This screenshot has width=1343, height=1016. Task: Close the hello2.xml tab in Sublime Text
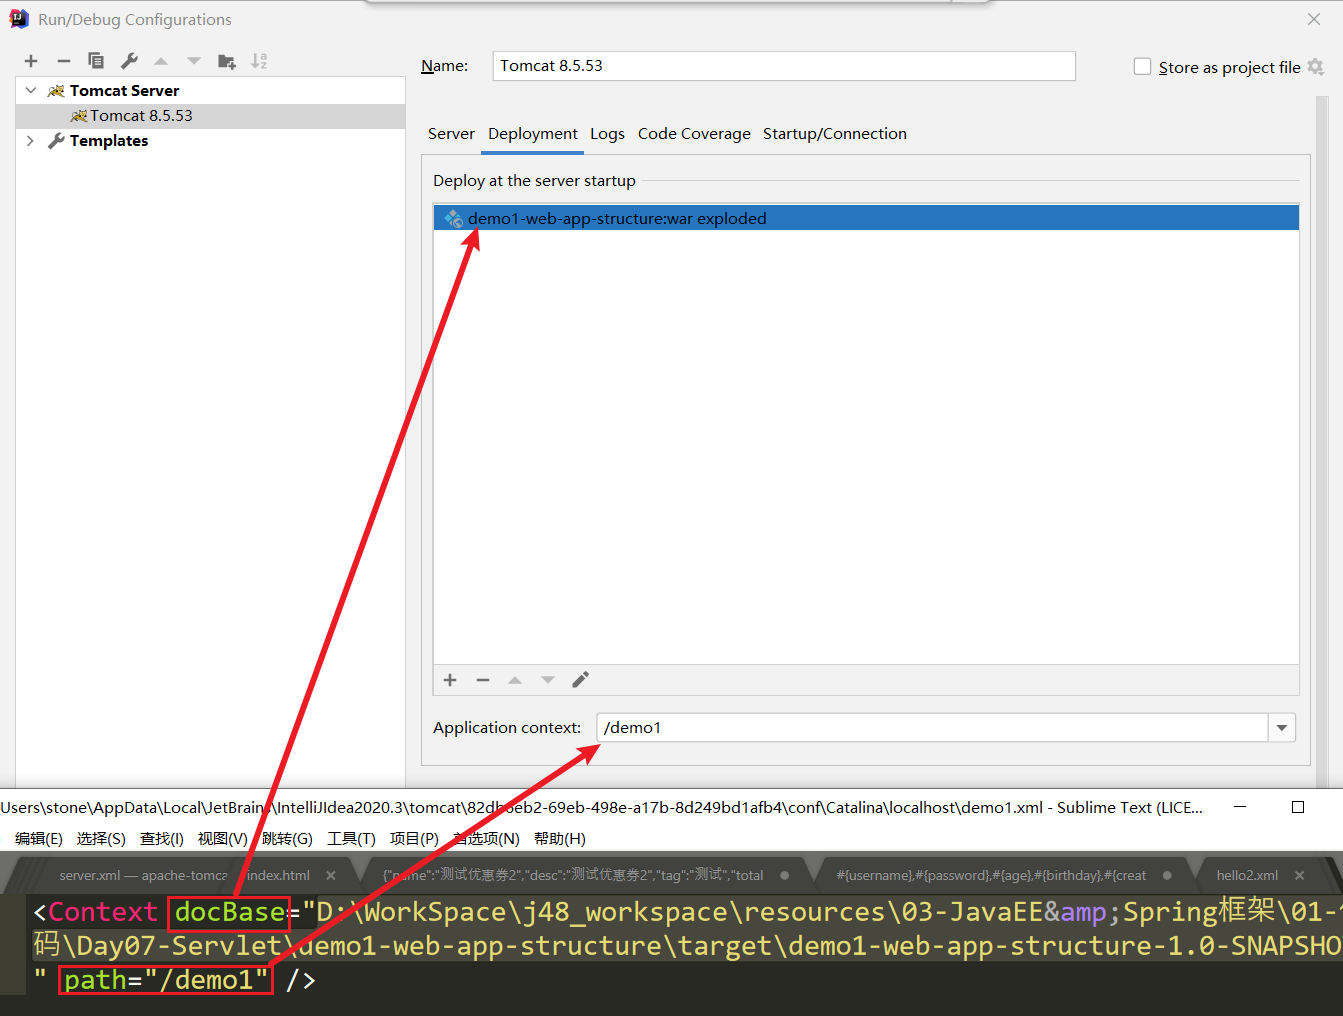point(1299,875)
